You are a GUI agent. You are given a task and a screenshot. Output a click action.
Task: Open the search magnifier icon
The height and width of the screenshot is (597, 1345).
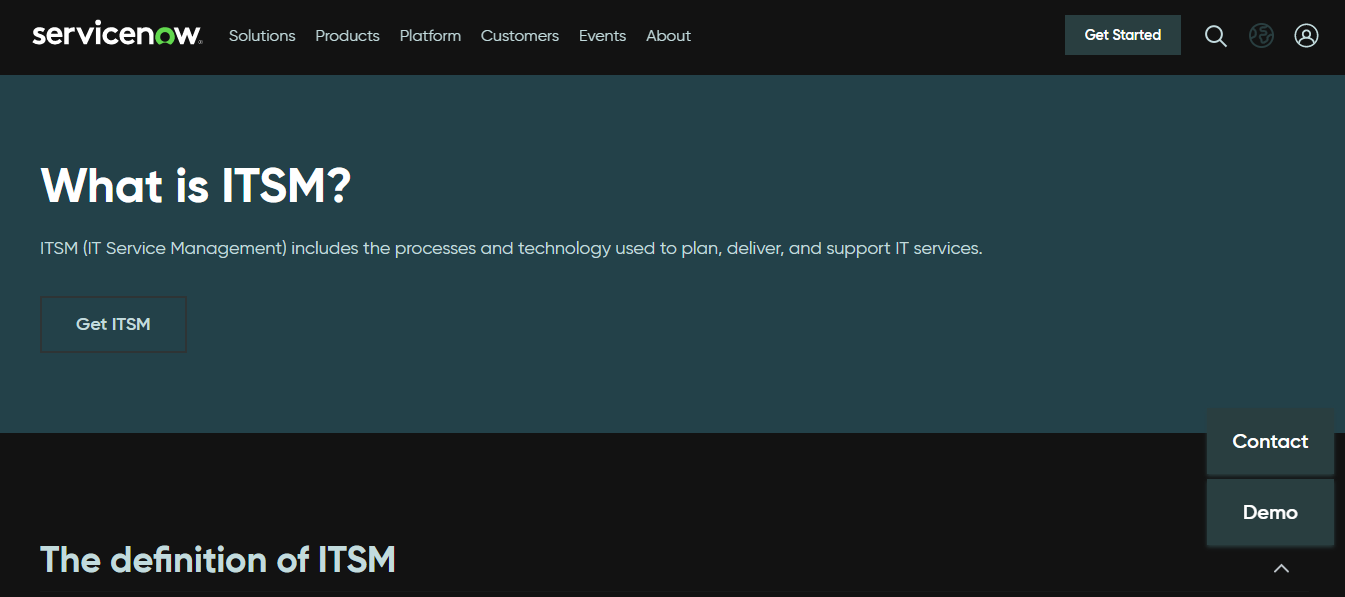[1215, 36]
